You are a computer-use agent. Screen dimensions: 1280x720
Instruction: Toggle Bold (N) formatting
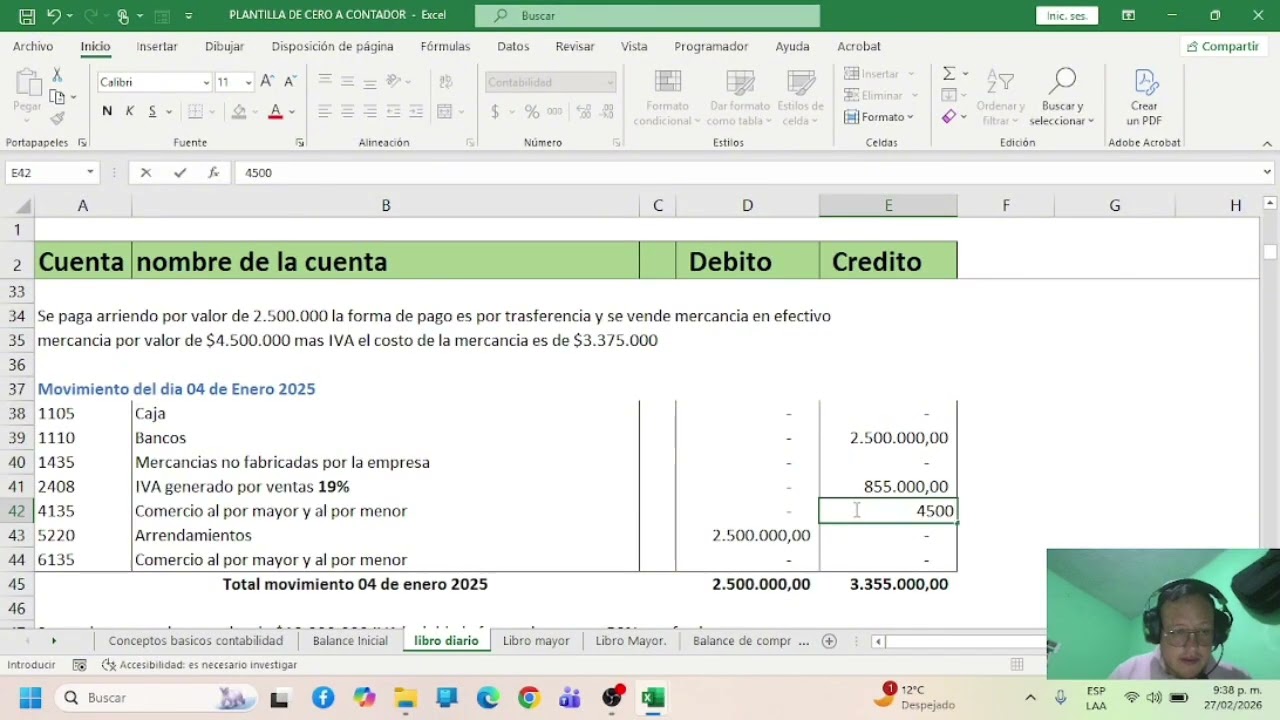107,111
